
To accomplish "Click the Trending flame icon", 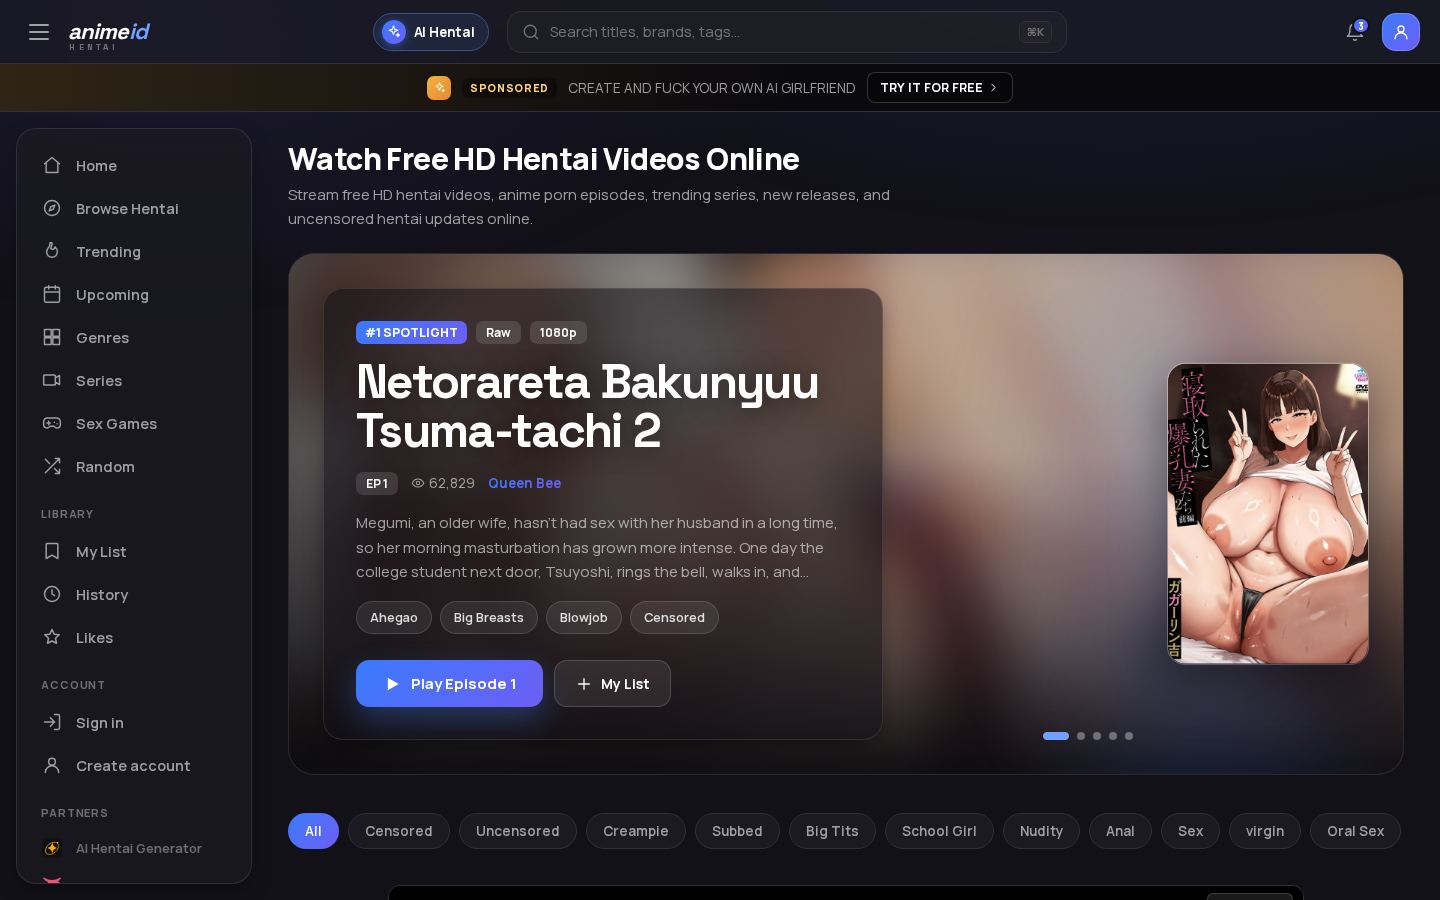I will [x=52, y=251].
